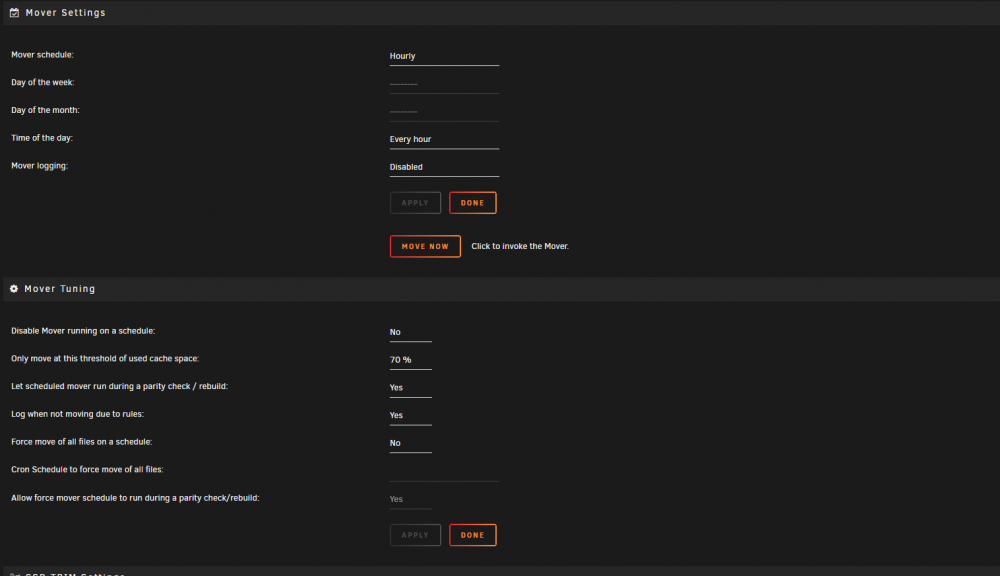Image resolution: width=1000 pixels, height=576 pixels.
Task: Click the 'Time of the day:' label
Action: 42,138
